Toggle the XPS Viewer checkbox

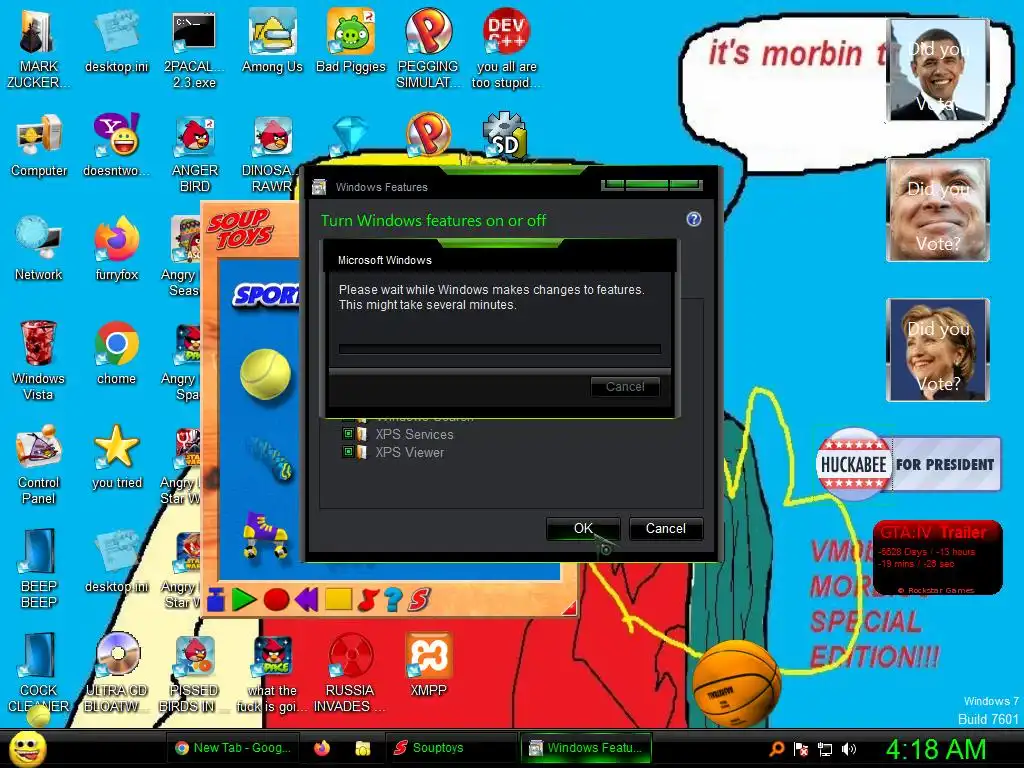click(x=348, y=452)
